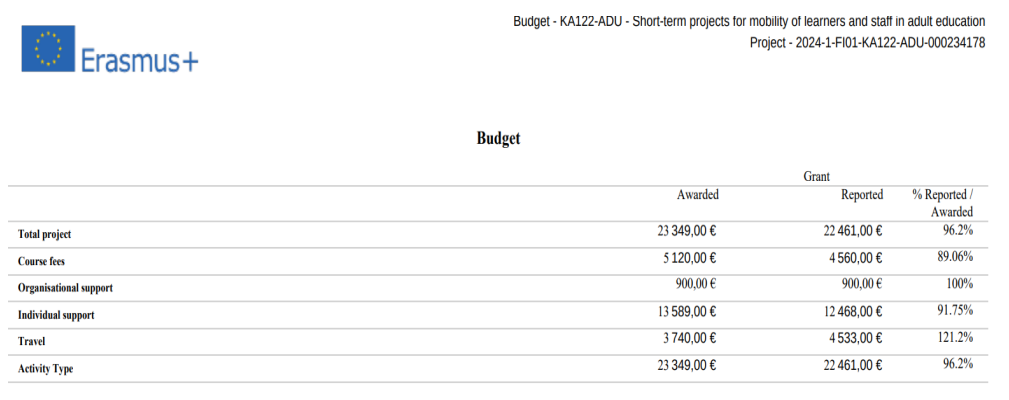Select the Course fees row label
This screenshot has width=1009, height=400.
pyautogui.click(x=41, y=261)
